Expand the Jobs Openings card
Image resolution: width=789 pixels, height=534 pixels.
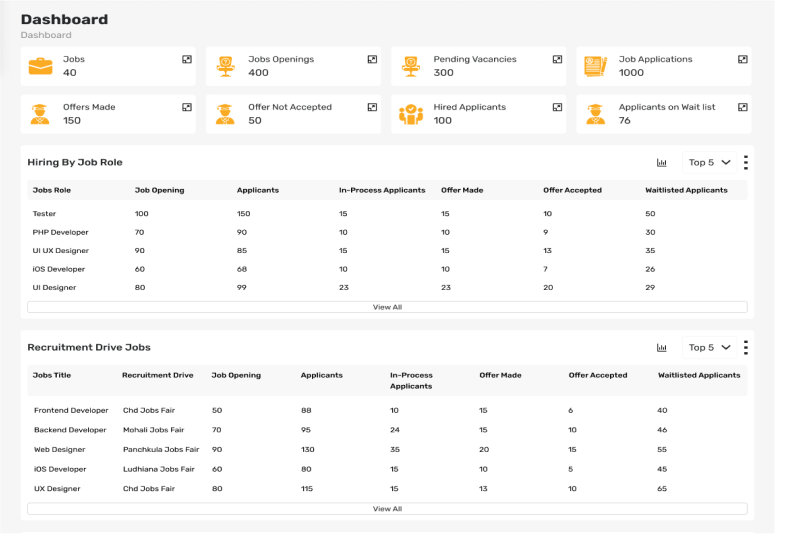point(372,60)
